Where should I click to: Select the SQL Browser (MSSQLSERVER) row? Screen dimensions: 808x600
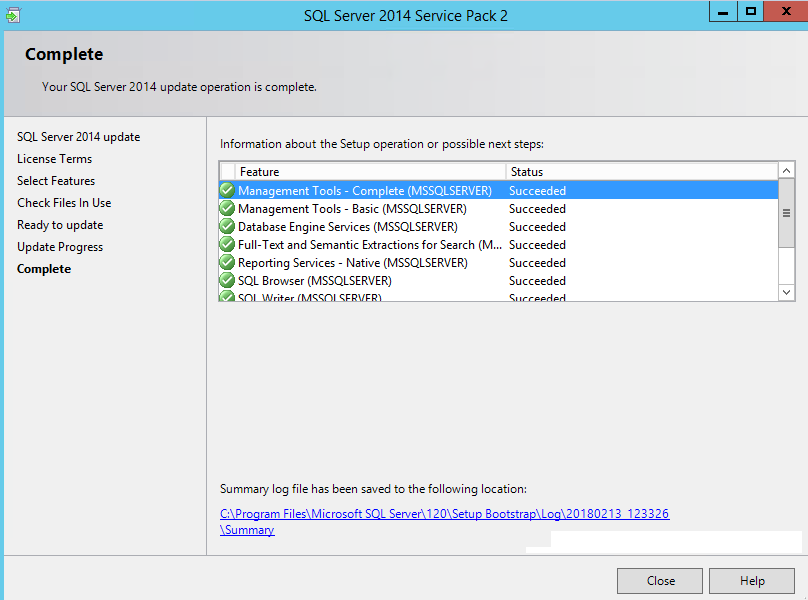tap(499, 280)
